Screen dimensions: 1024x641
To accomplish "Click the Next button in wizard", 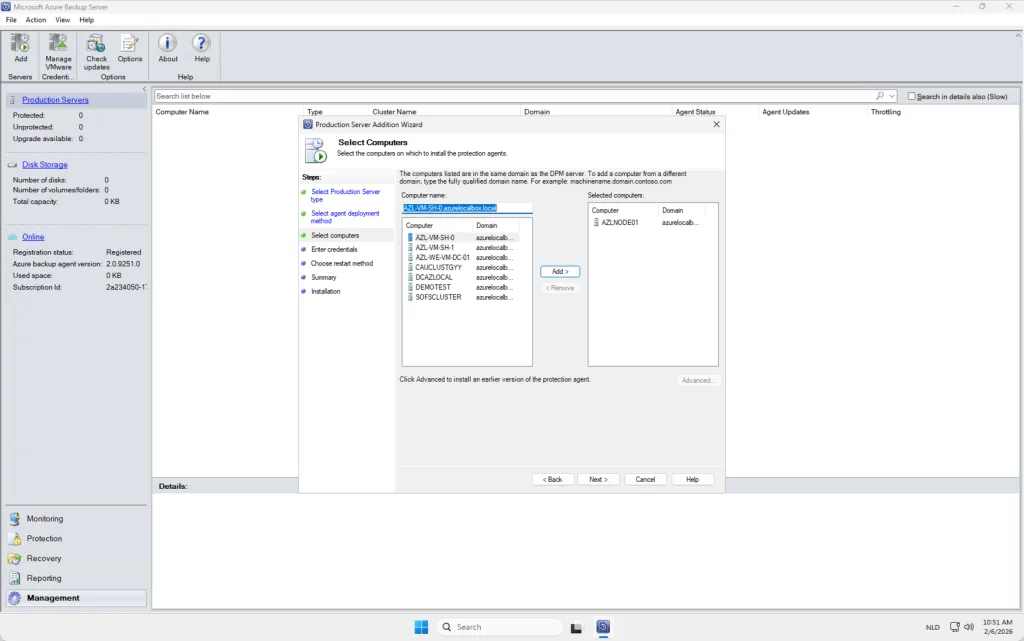I will coord(598,480).
